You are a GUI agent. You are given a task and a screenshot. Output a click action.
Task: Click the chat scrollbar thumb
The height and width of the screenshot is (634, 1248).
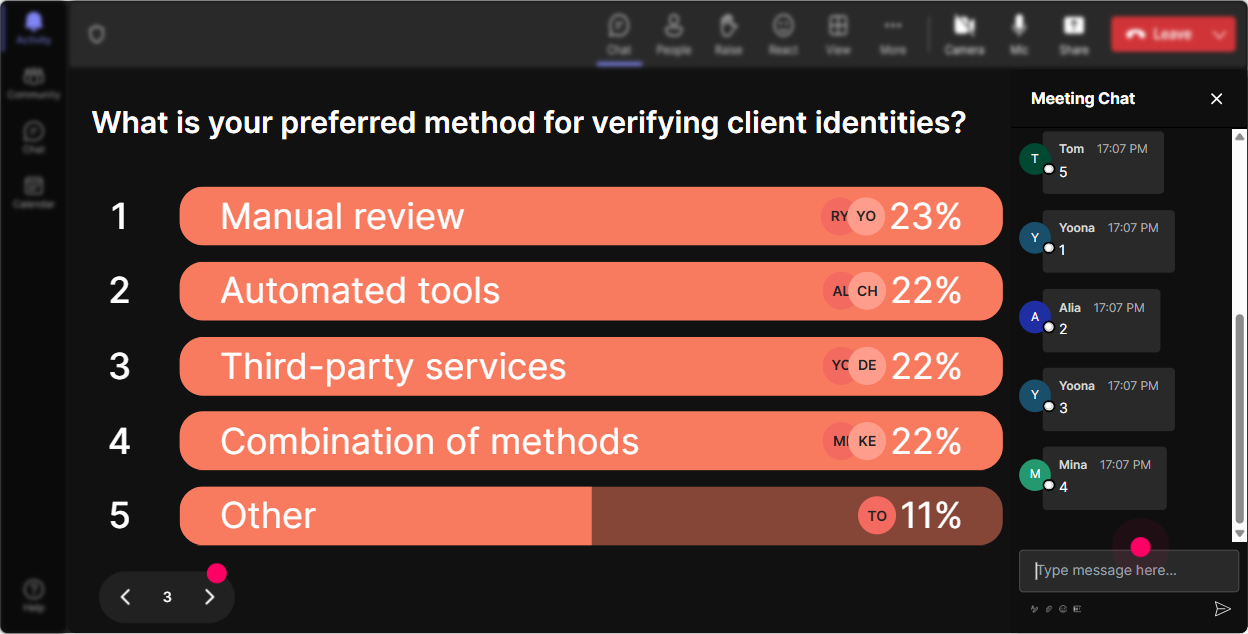tap(1240, 419)
